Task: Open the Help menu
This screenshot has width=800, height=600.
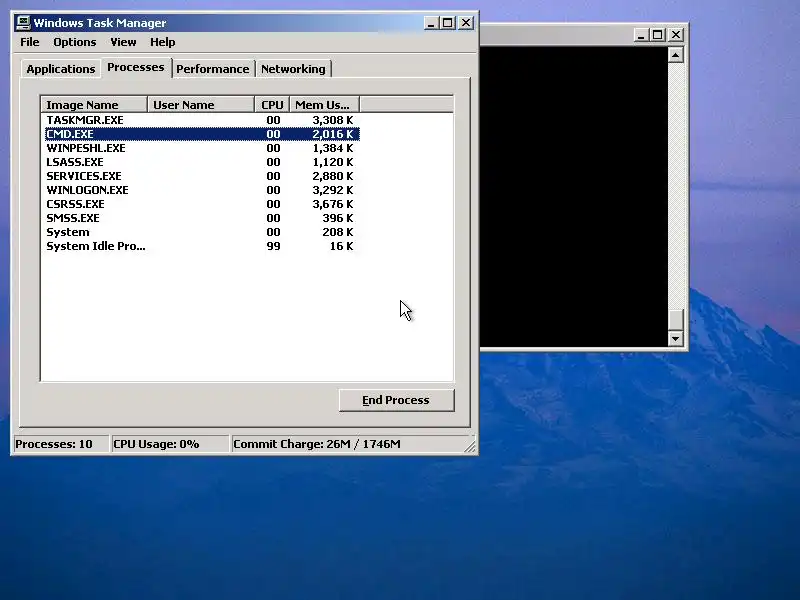Action: (162, 42)
